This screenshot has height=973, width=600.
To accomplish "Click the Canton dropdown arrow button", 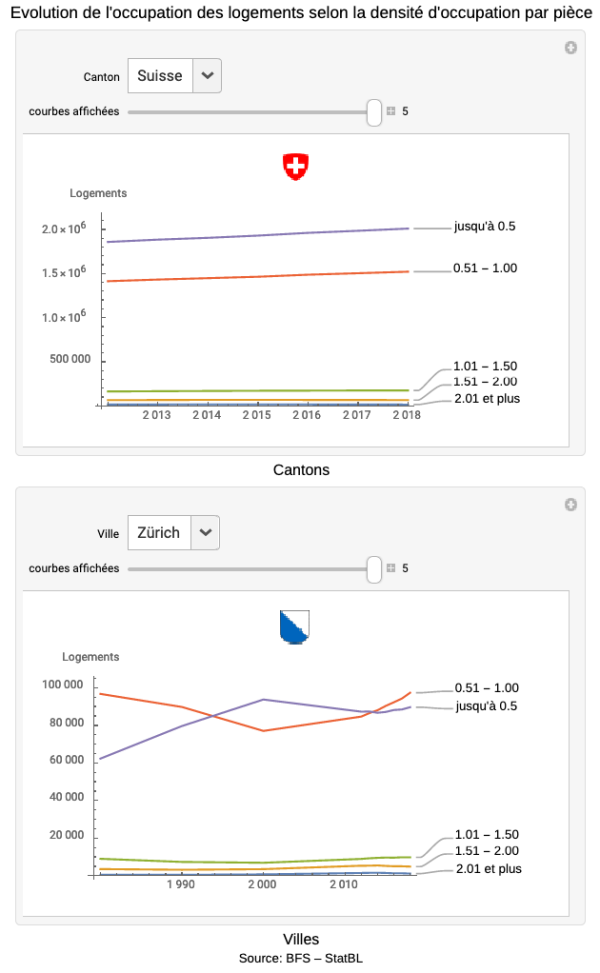I will 207,76.
